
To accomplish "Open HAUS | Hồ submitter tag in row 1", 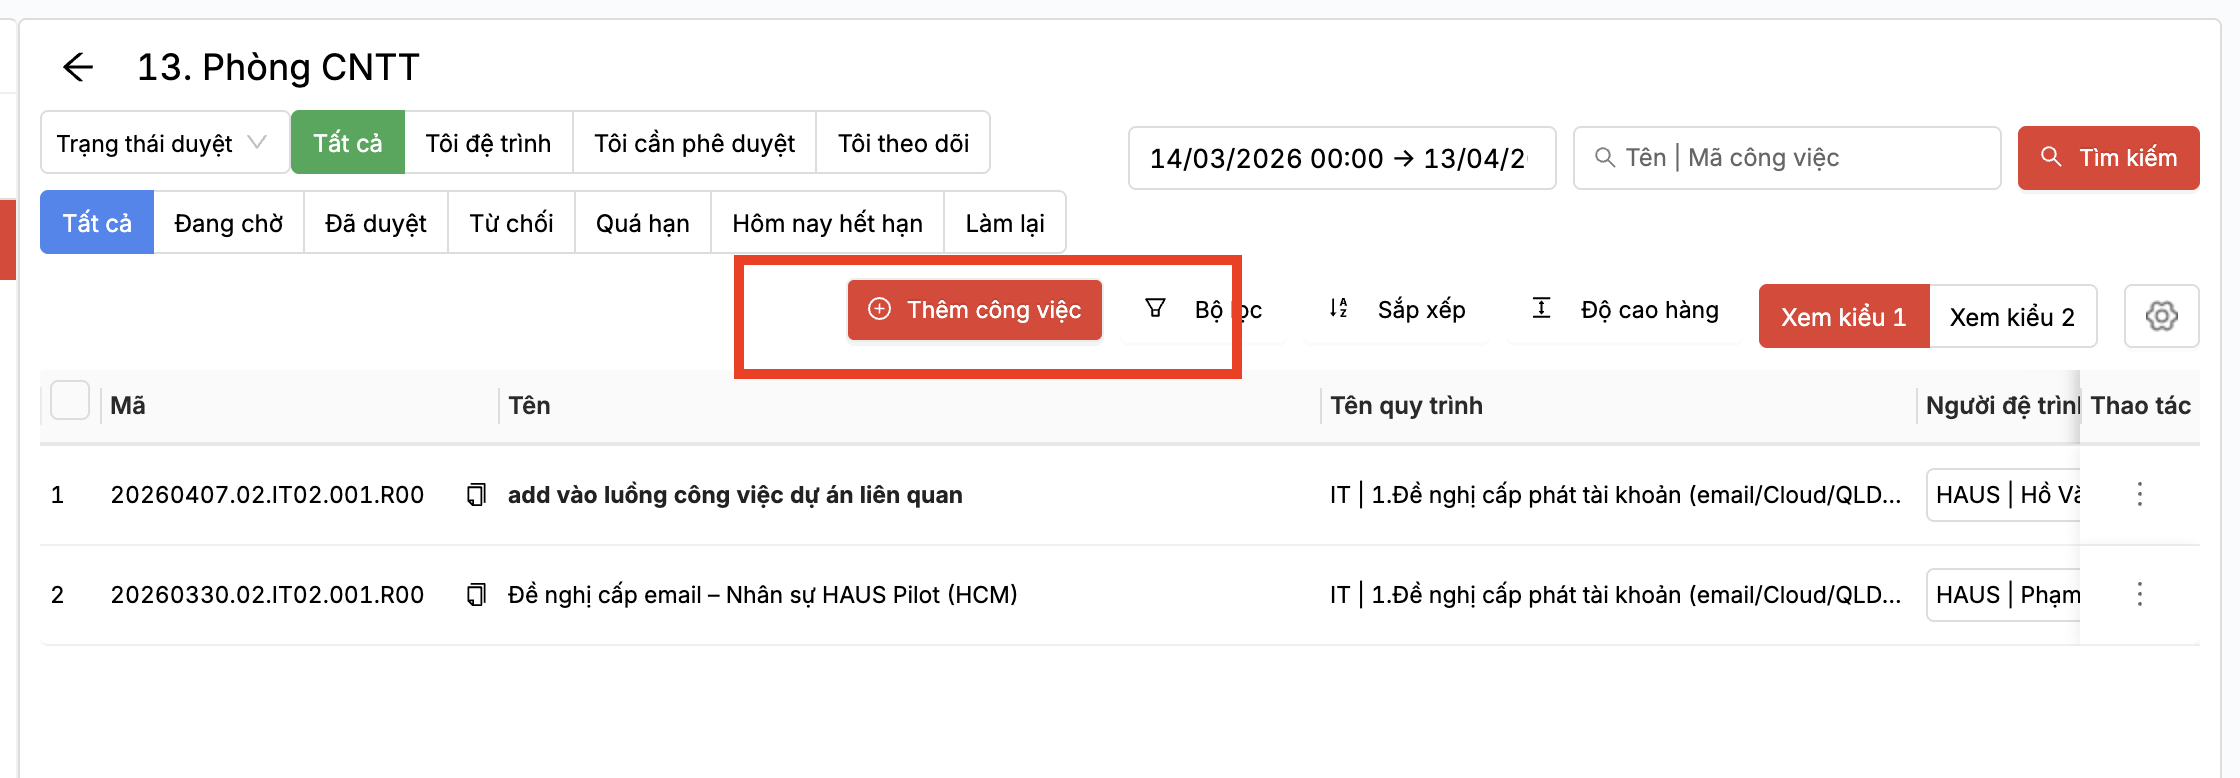I will [2002, 495].
